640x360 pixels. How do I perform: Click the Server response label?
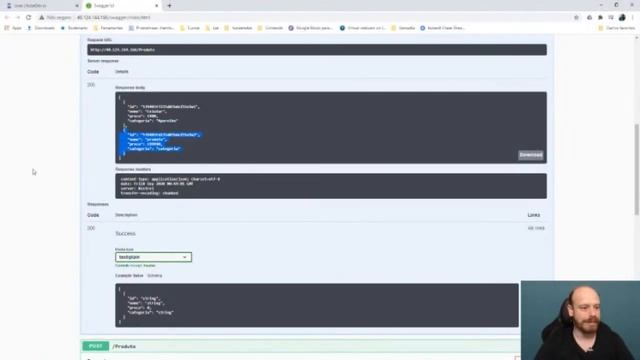click(103, 61)
